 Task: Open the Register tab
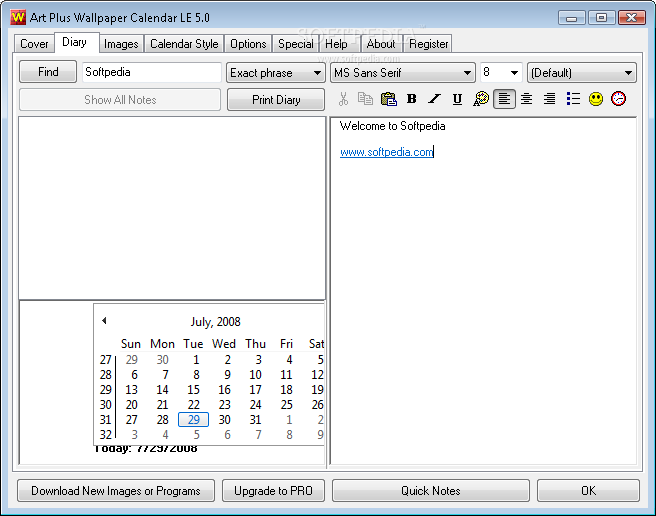[428, 44]
